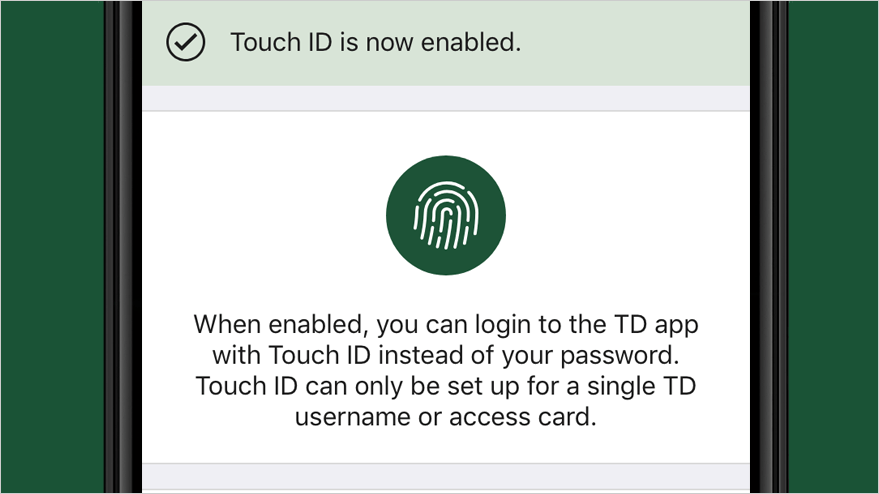
Task: Click the white card area right of fingerprint
Action: [x=628, y=215]
